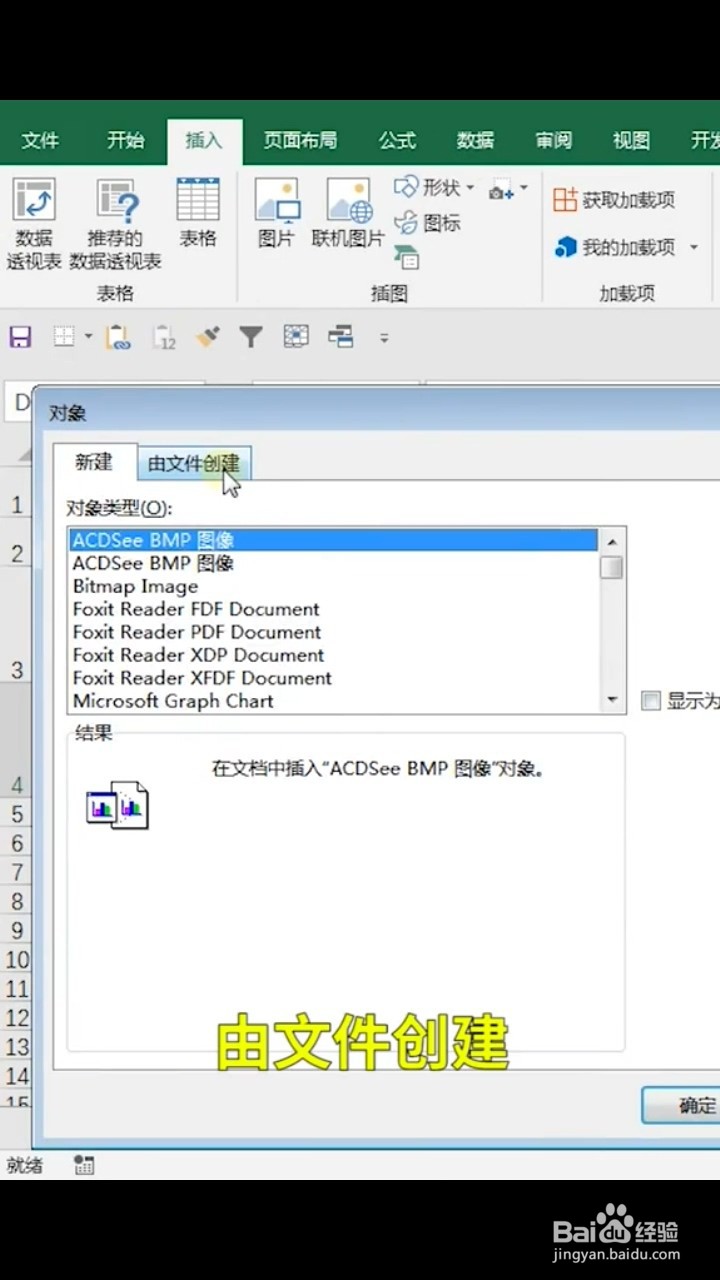Switch to 页面布局 (Page Layout) tab
Image resolution: width=720 pixels, height=1280 pixels.
tap(300, 141)
